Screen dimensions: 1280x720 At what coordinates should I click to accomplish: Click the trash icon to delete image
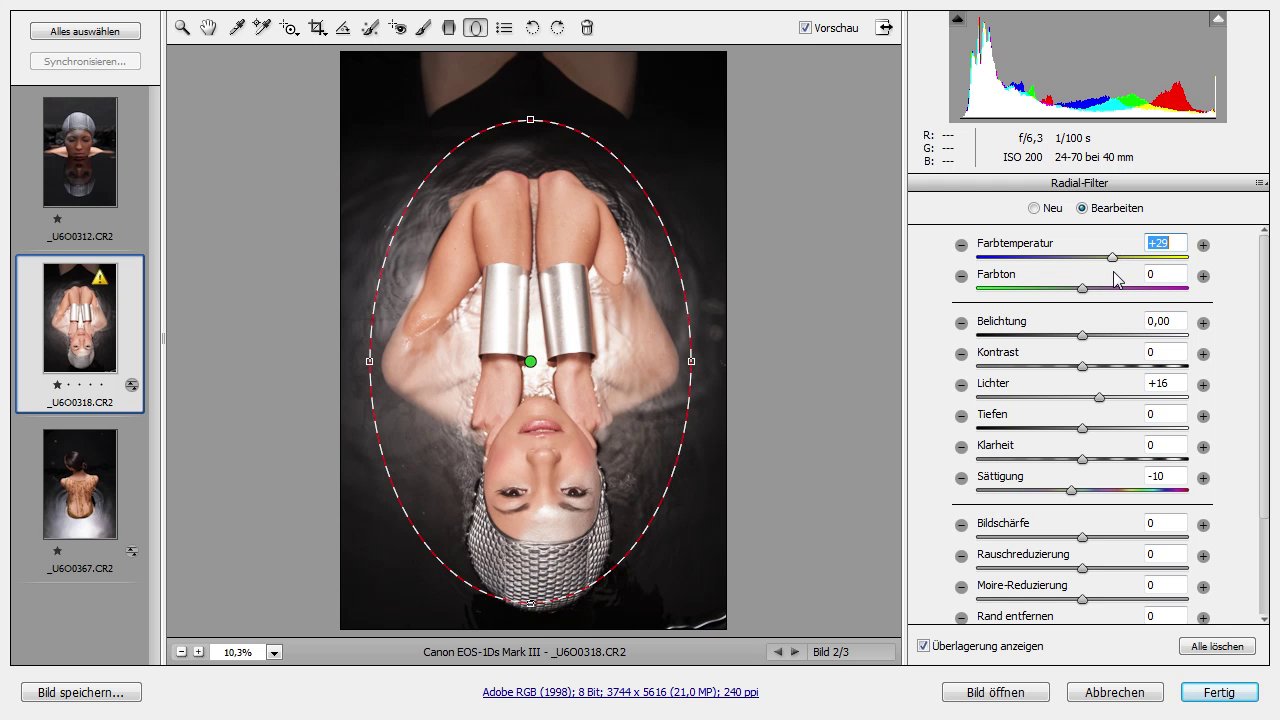tap(587, 28)
